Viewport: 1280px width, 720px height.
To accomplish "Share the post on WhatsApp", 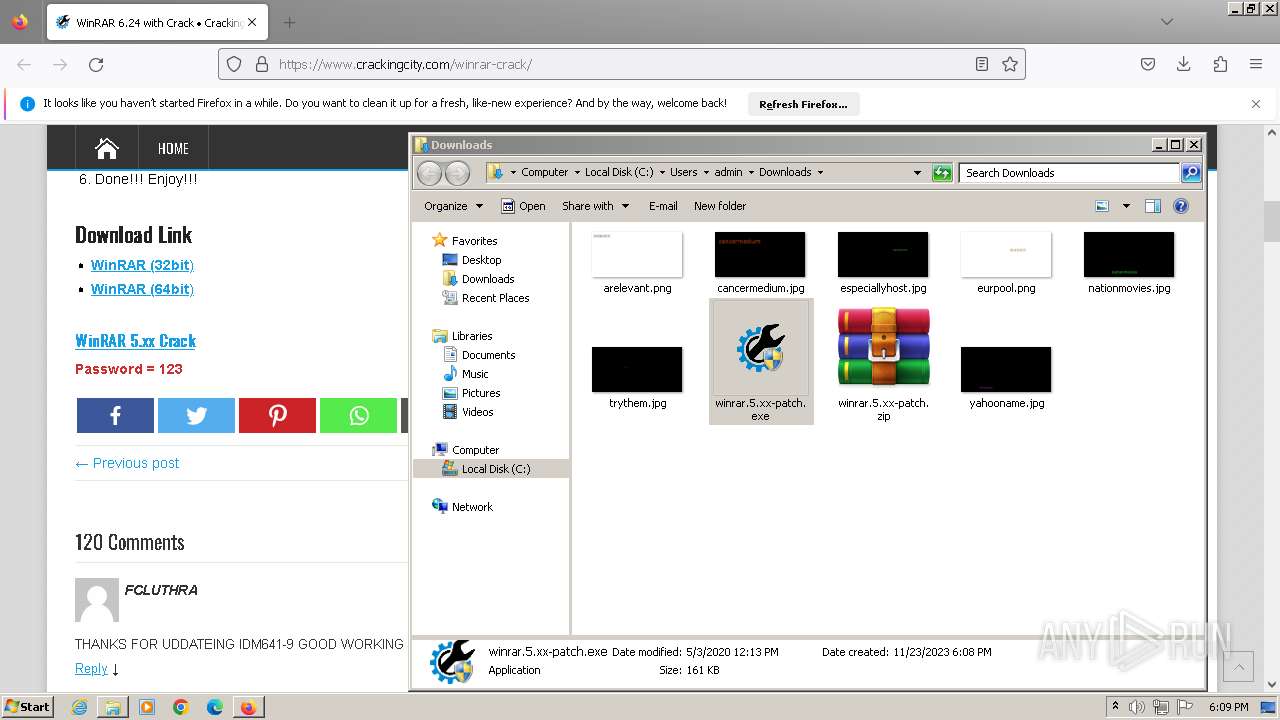I will tap(358, 416).
